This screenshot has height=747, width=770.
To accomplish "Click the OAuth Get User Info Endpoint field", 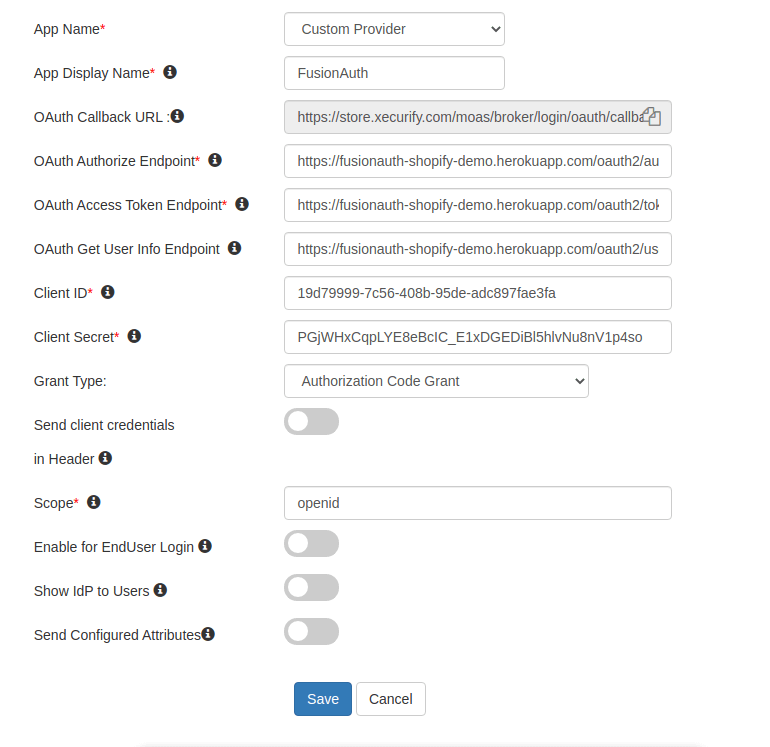I will (478, 249).
